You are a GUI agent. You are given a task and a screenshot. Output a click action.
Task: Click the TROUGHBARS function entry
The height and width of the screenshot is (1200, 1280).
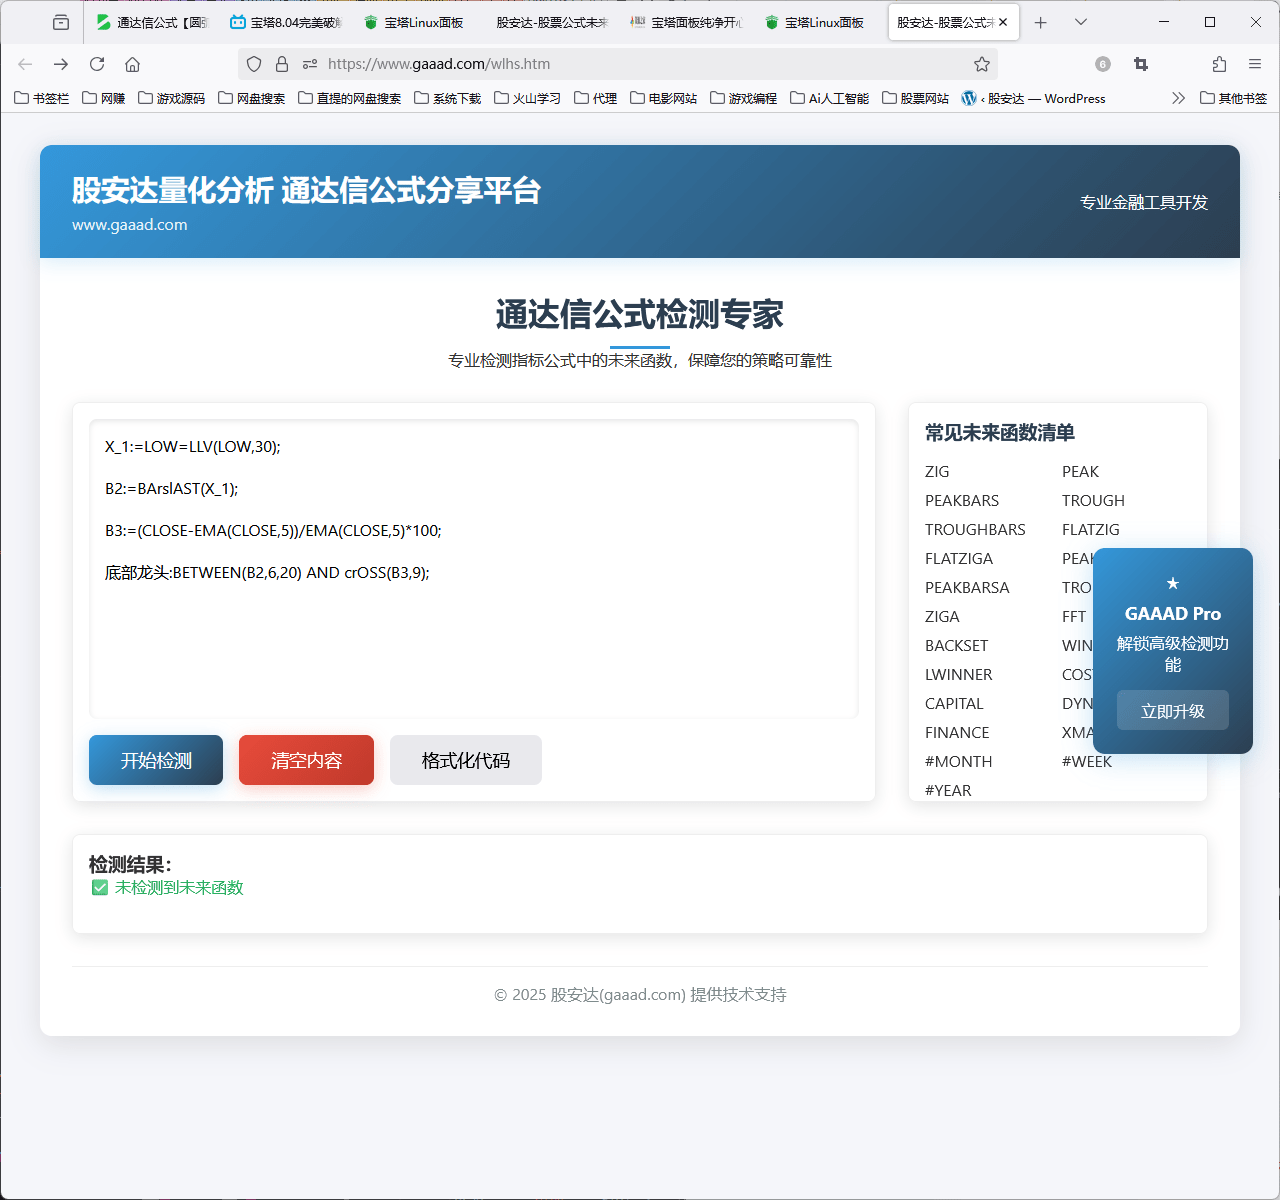coord(975,529)
